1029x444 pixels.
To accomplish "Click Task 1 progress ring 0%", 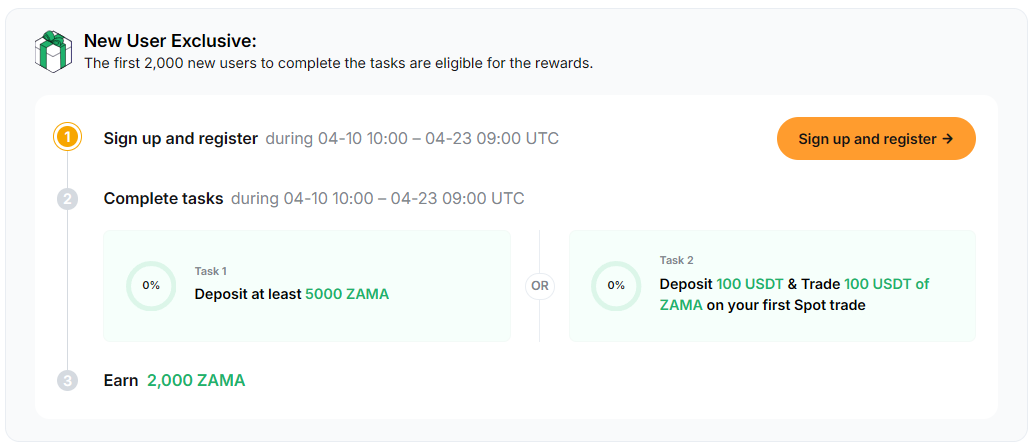I will (151, 285).
